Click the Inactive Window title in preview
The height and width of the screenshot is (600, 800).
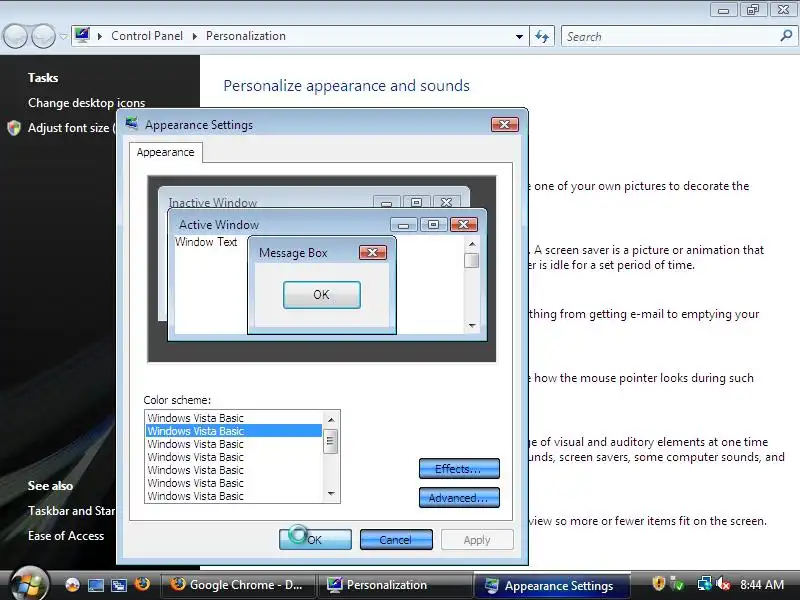pyautogui.click(x=213, y=202)
